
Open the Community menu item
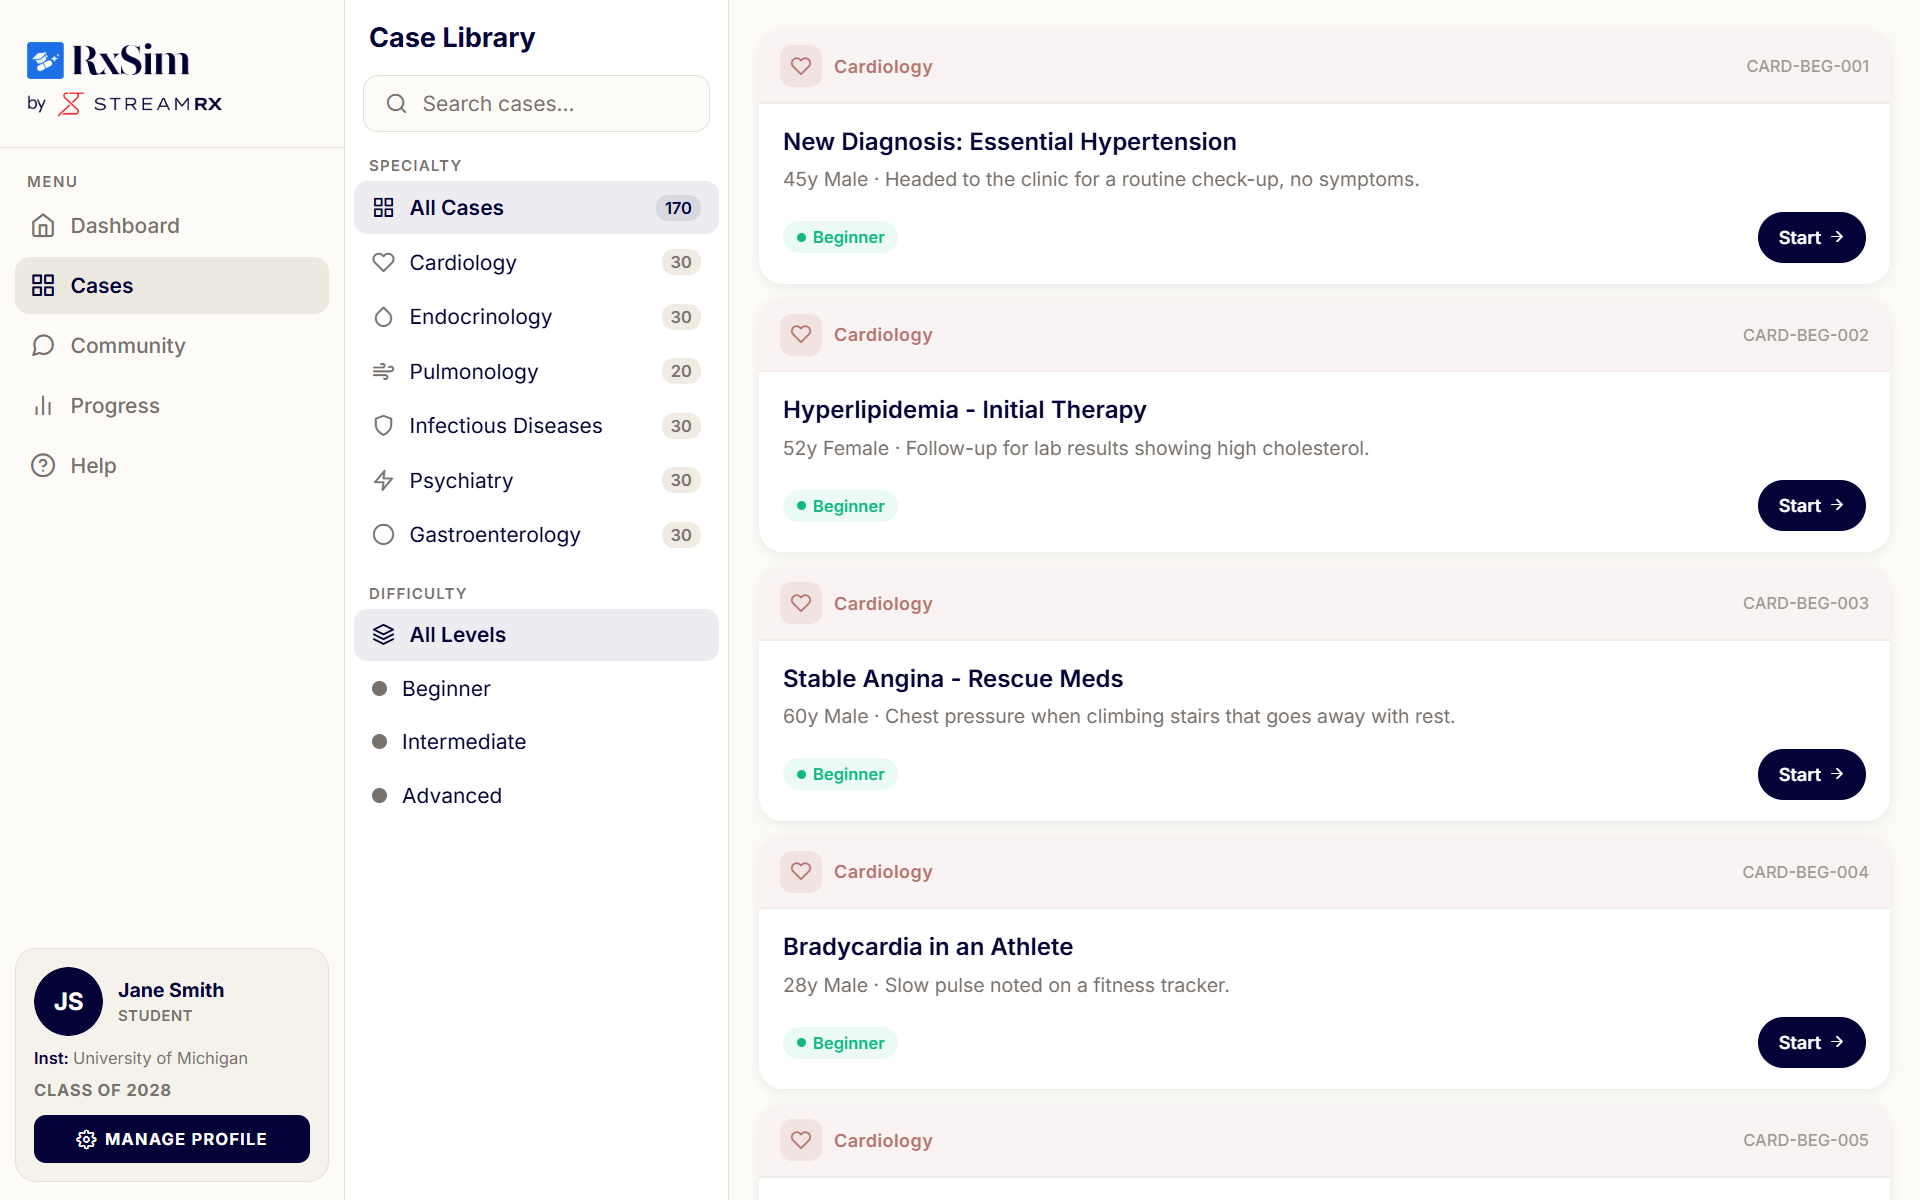point(172,346)
